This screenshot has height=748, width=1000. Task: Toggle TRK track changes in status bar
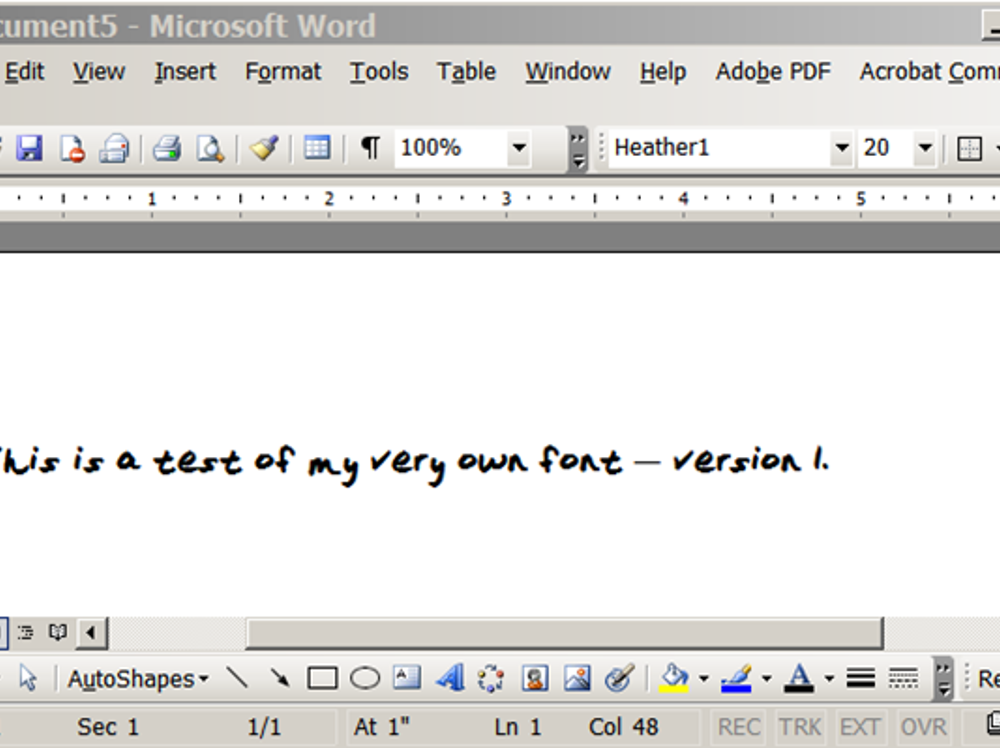click(x=800, y=727)
